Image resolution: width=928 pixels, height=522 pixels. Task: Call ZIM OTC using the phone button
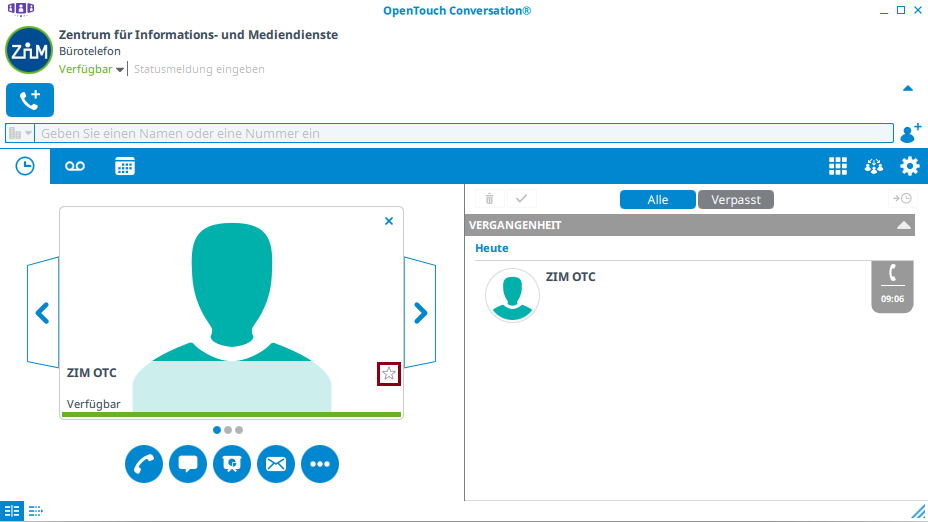(x=144, y=464)
